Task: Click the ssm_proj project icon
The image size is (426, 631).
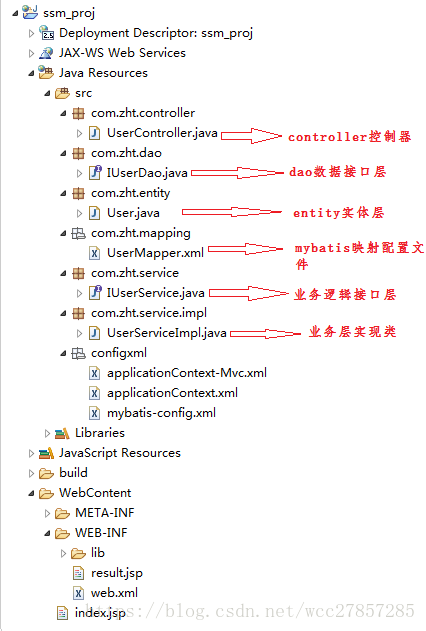Action: [x=30, y=12]
